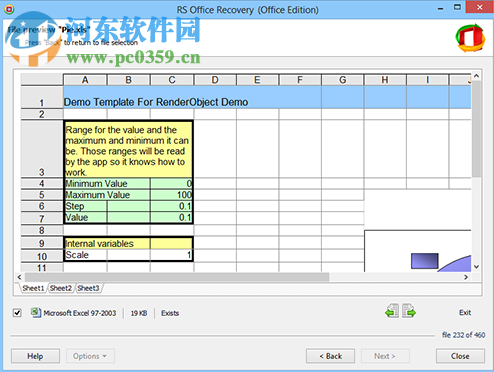
Task: Select column I header
Action: (428, 80)
